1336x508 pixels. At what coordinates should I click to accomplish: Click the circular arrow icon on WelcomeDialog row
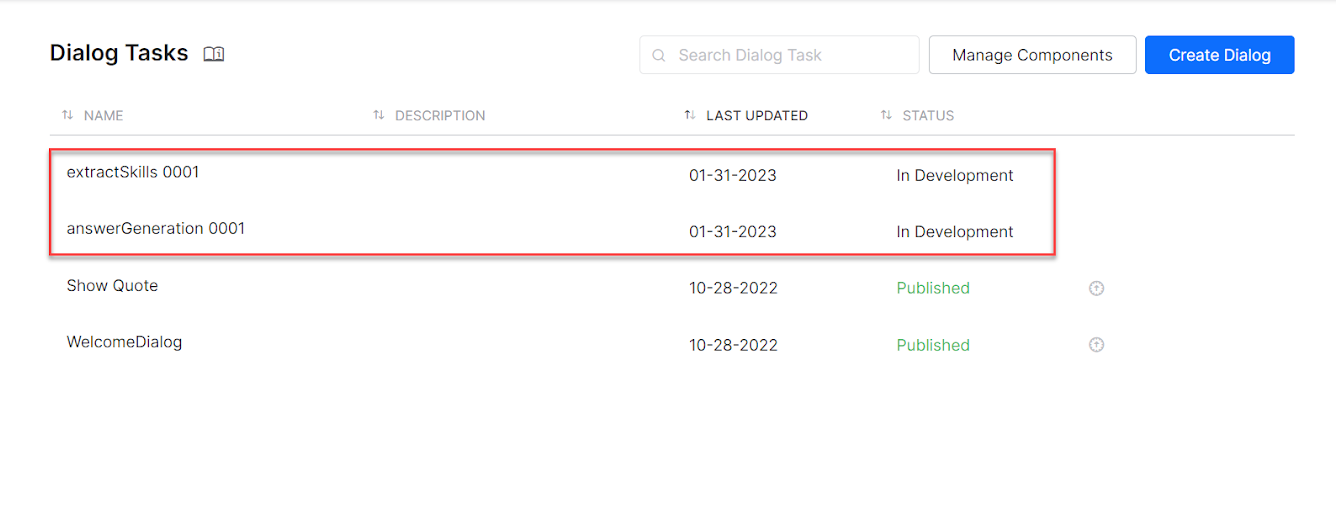1096,345
